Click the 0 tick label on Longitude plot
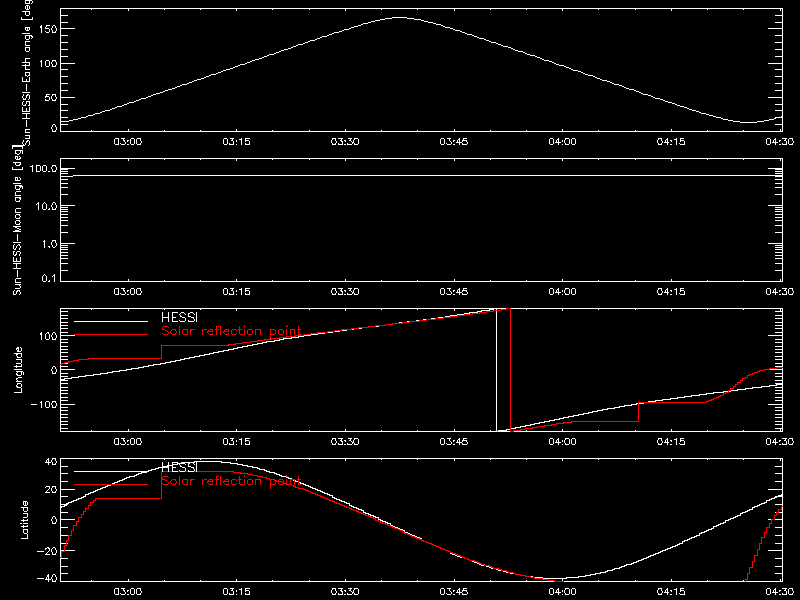 tap(54, 370)
